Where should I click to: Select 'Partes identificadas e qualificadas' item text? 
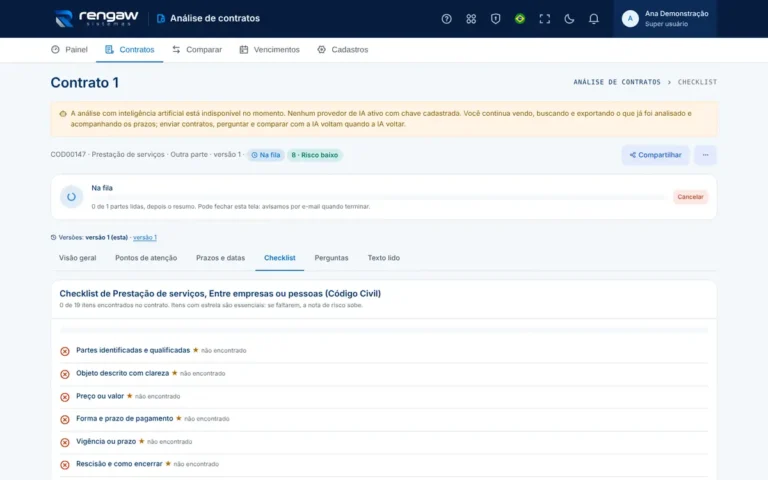coord(133,350)
